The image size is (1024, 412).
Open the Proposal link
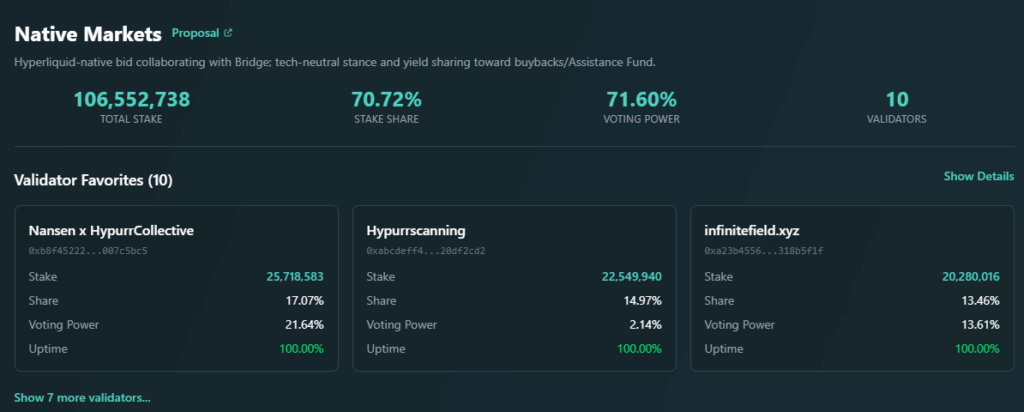click(x=195, y=34)
